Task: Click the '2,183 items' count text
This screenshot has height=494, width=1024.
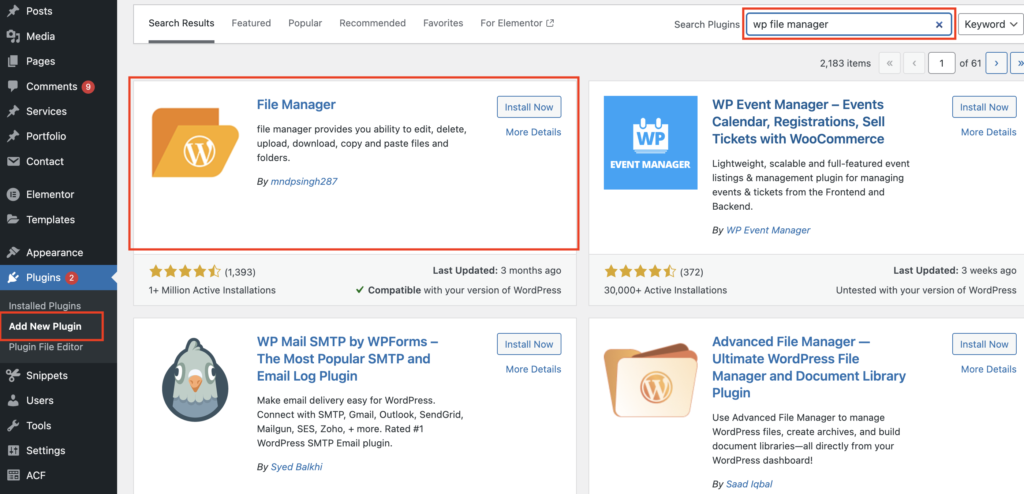Action: (845, 63)
